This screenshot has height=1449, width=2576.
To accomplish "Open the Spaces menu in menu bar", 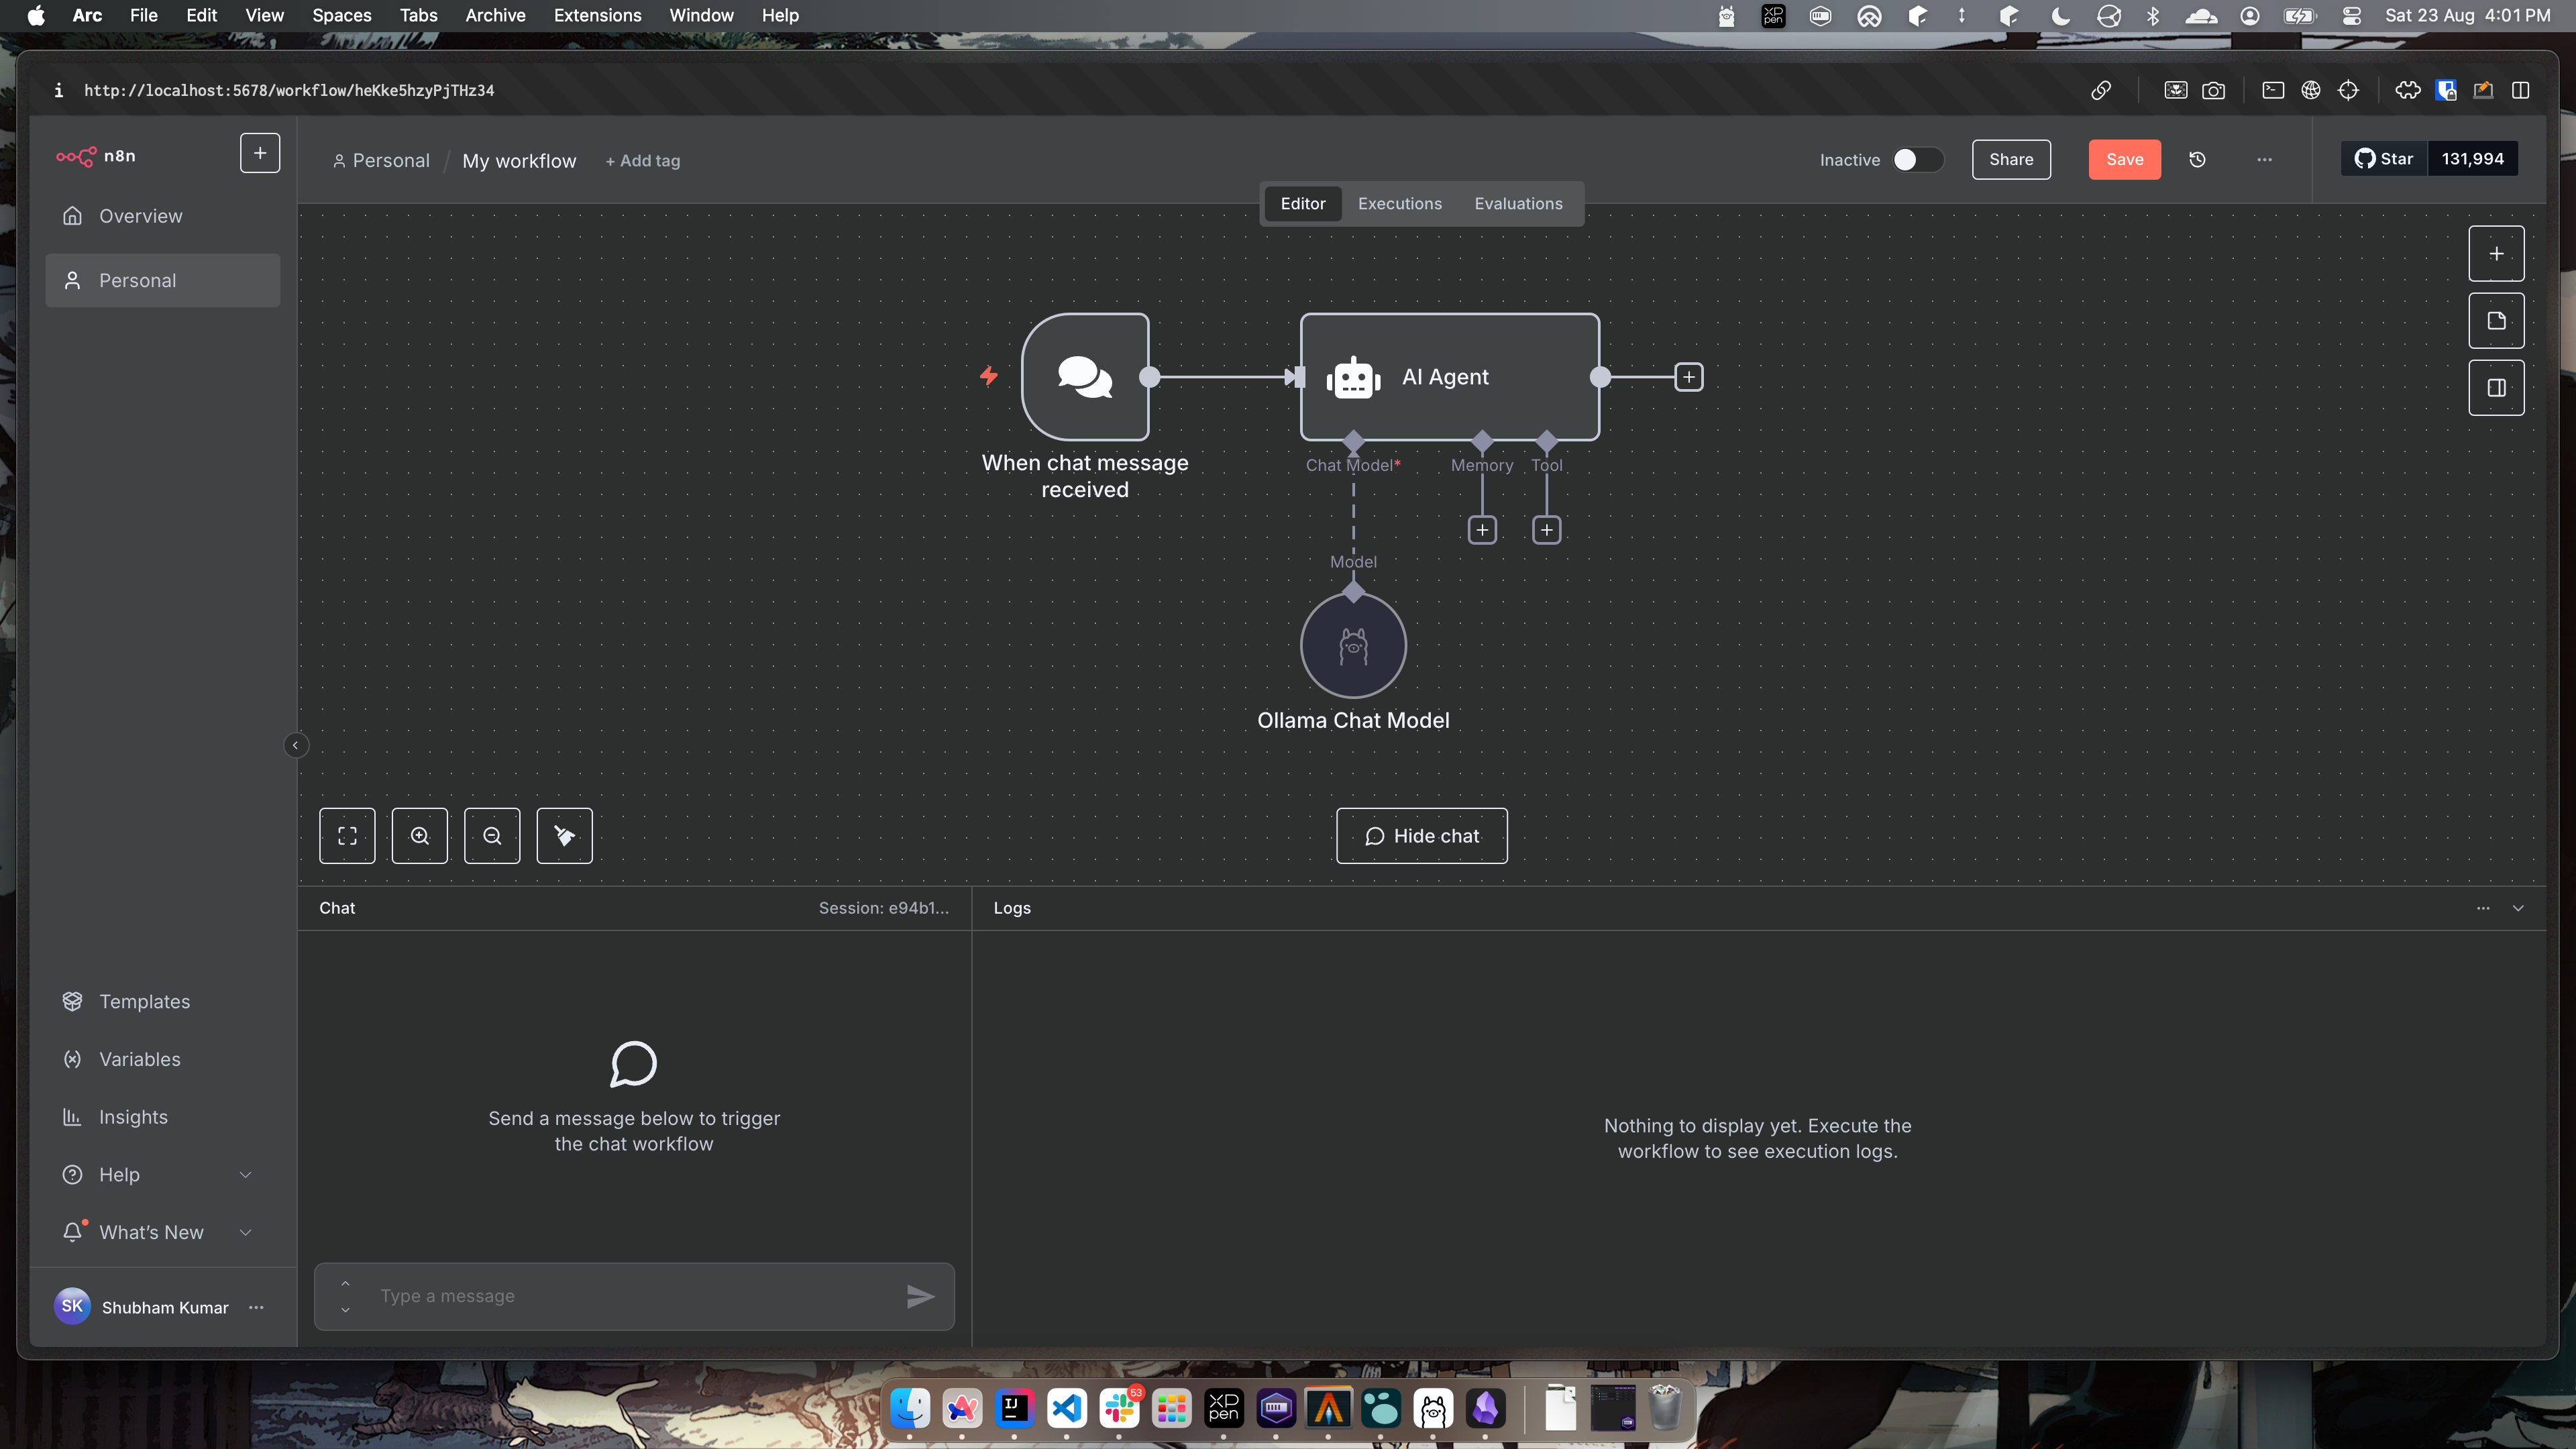I will (x=341, y=15).
